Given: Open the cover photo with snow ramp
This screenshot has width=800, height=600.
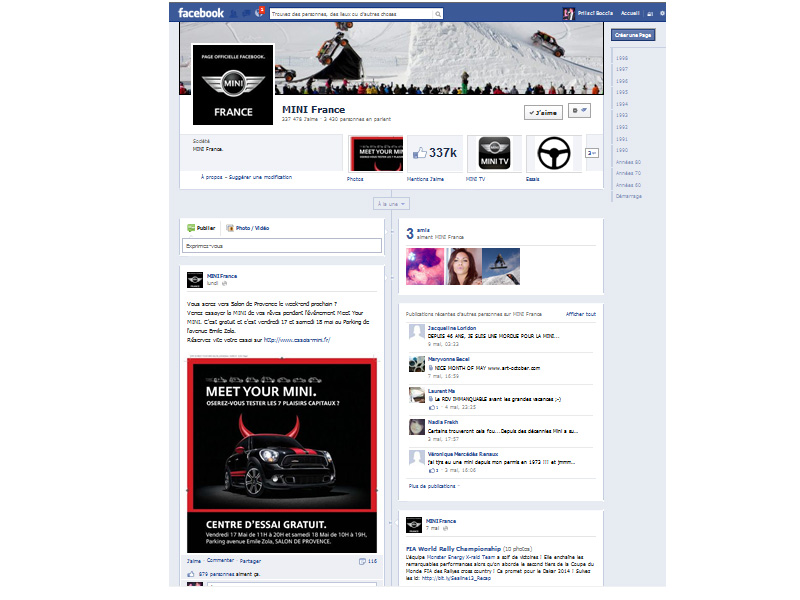Looking at the screenshot, I should click(439, 56).
